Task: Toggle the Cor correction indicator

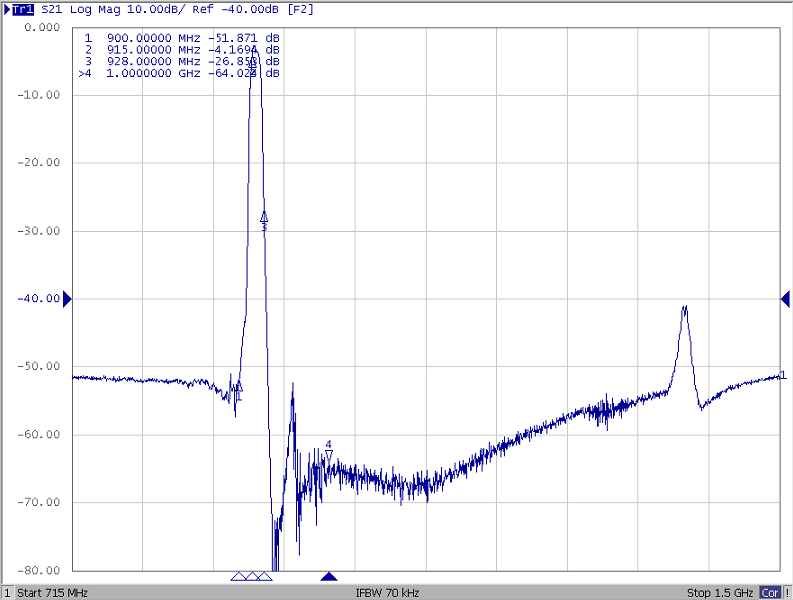Action: (769, 593)
